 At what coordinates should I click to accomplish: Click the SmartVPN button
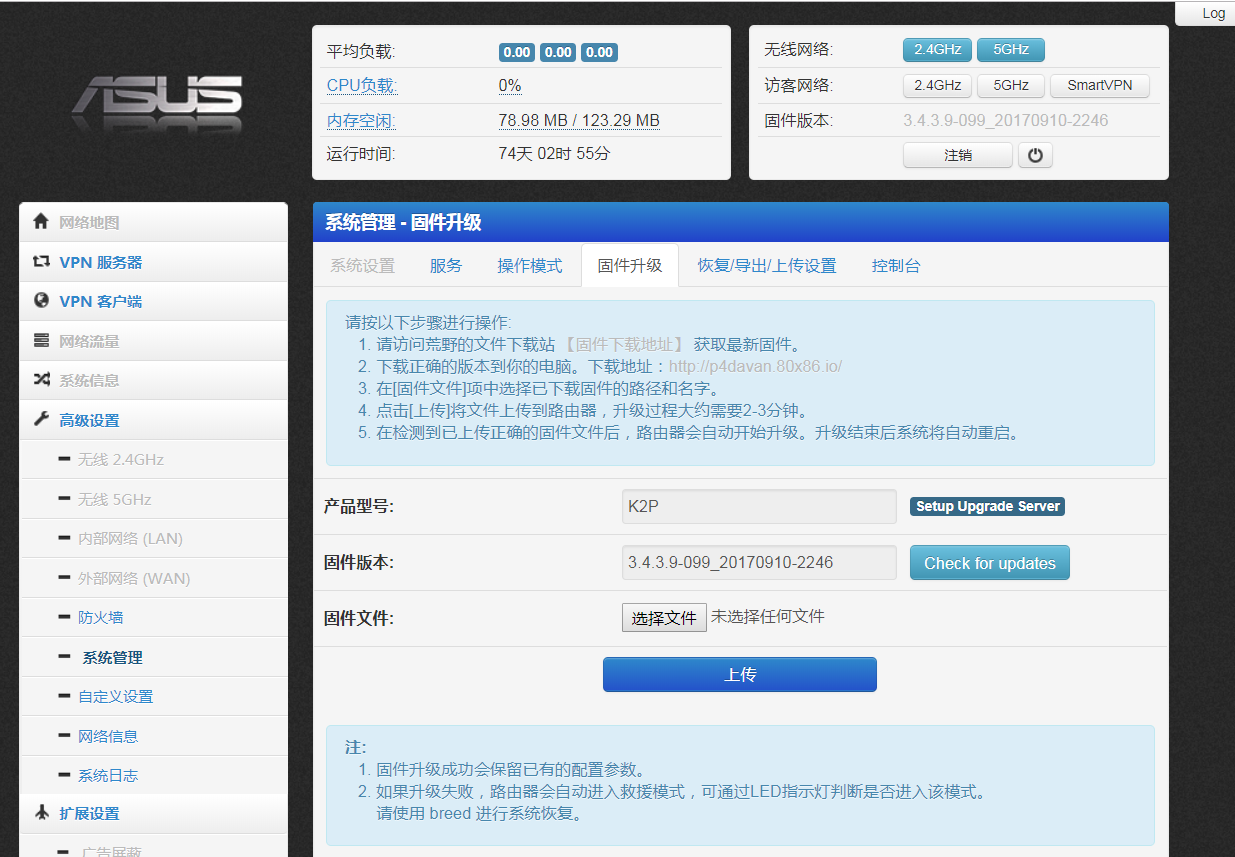pyautogui.click(x=1100, y=85)
